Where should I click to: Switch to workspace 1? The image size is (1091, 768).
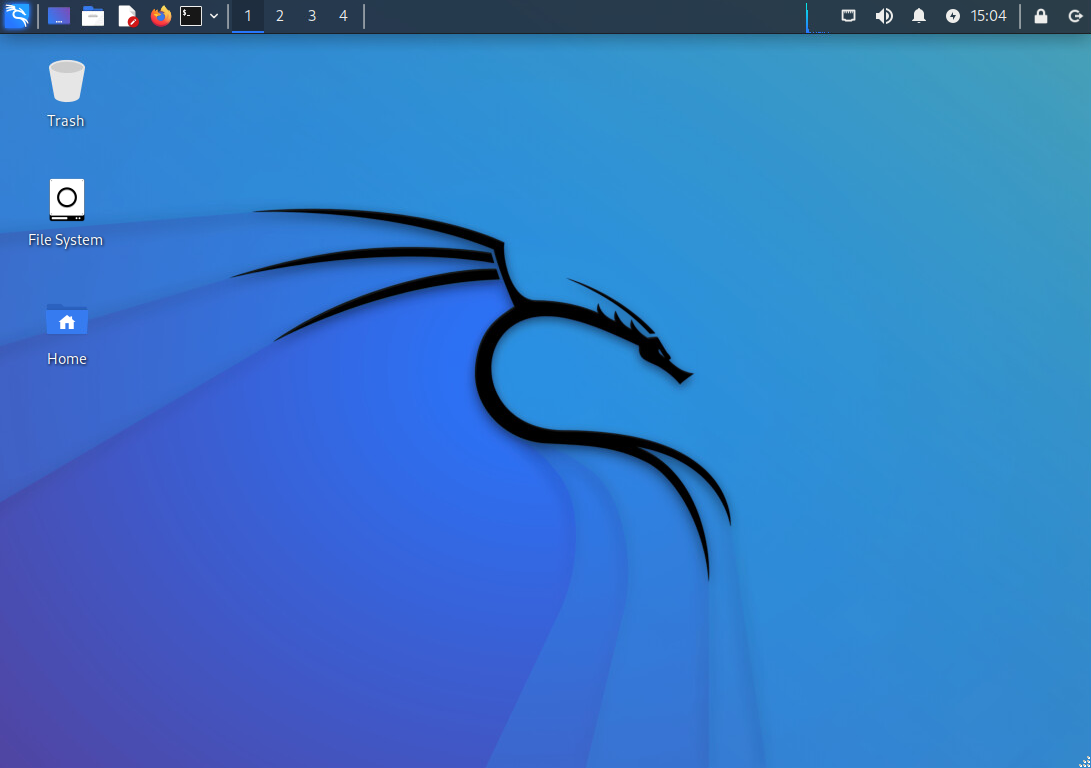(x=248, y=16)
